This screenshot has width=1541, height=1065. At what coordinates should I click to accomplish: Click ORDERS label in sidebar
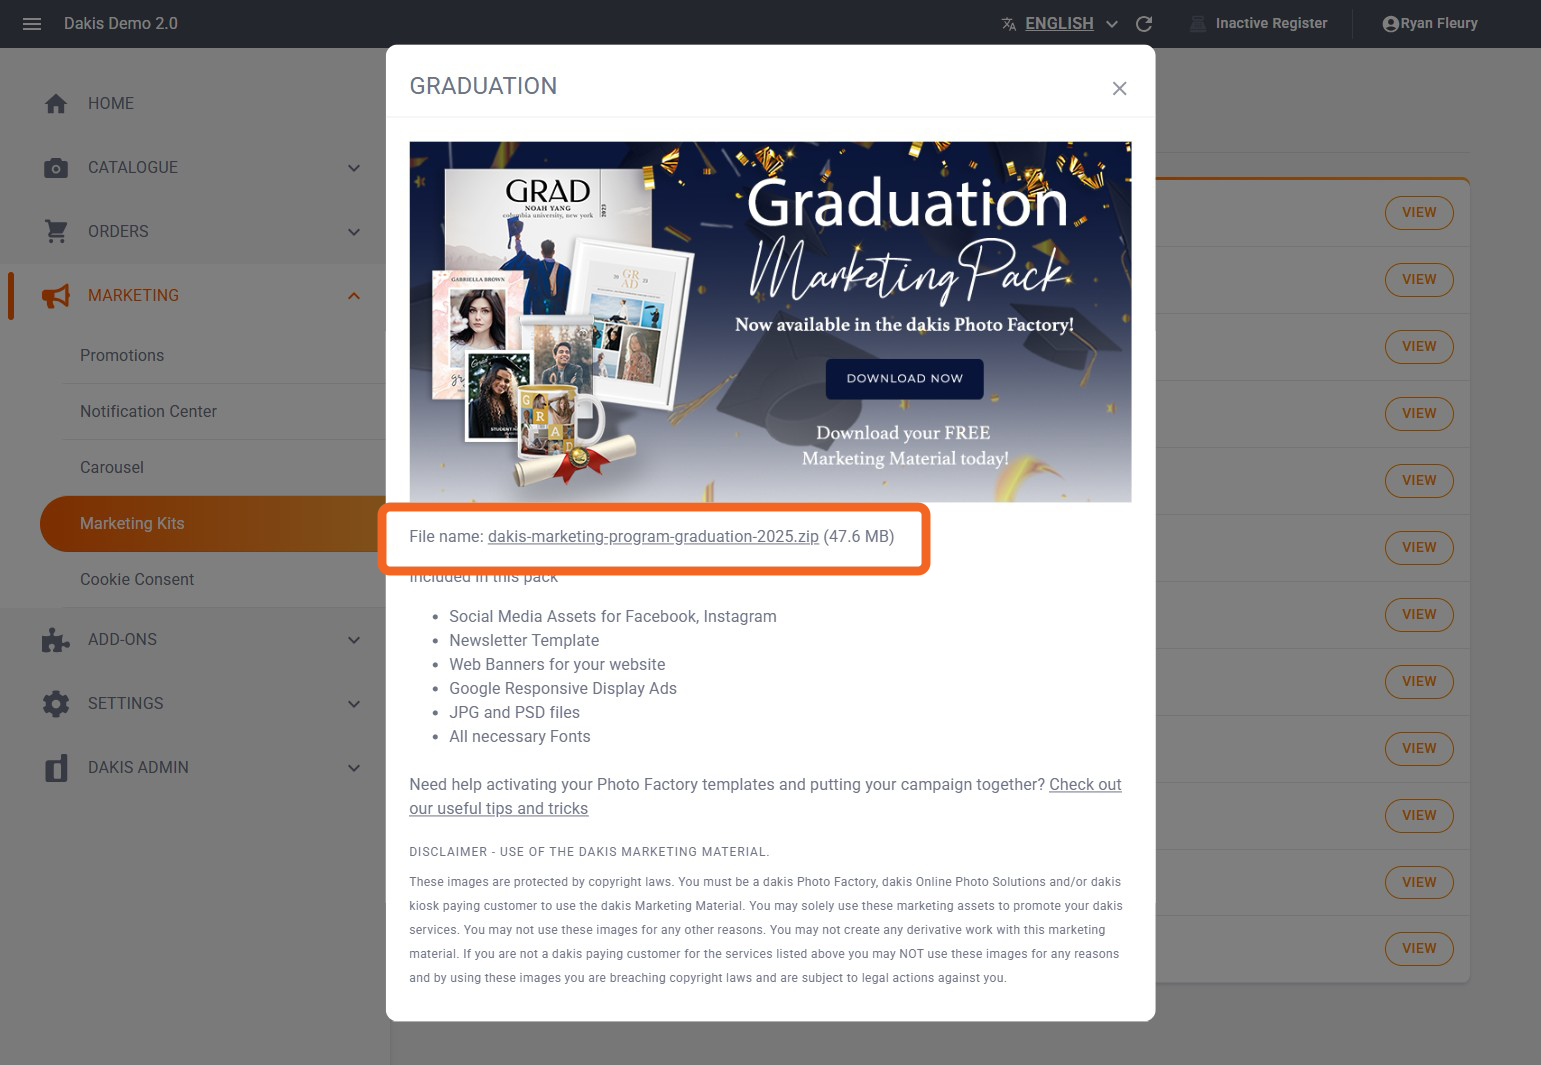118,231
